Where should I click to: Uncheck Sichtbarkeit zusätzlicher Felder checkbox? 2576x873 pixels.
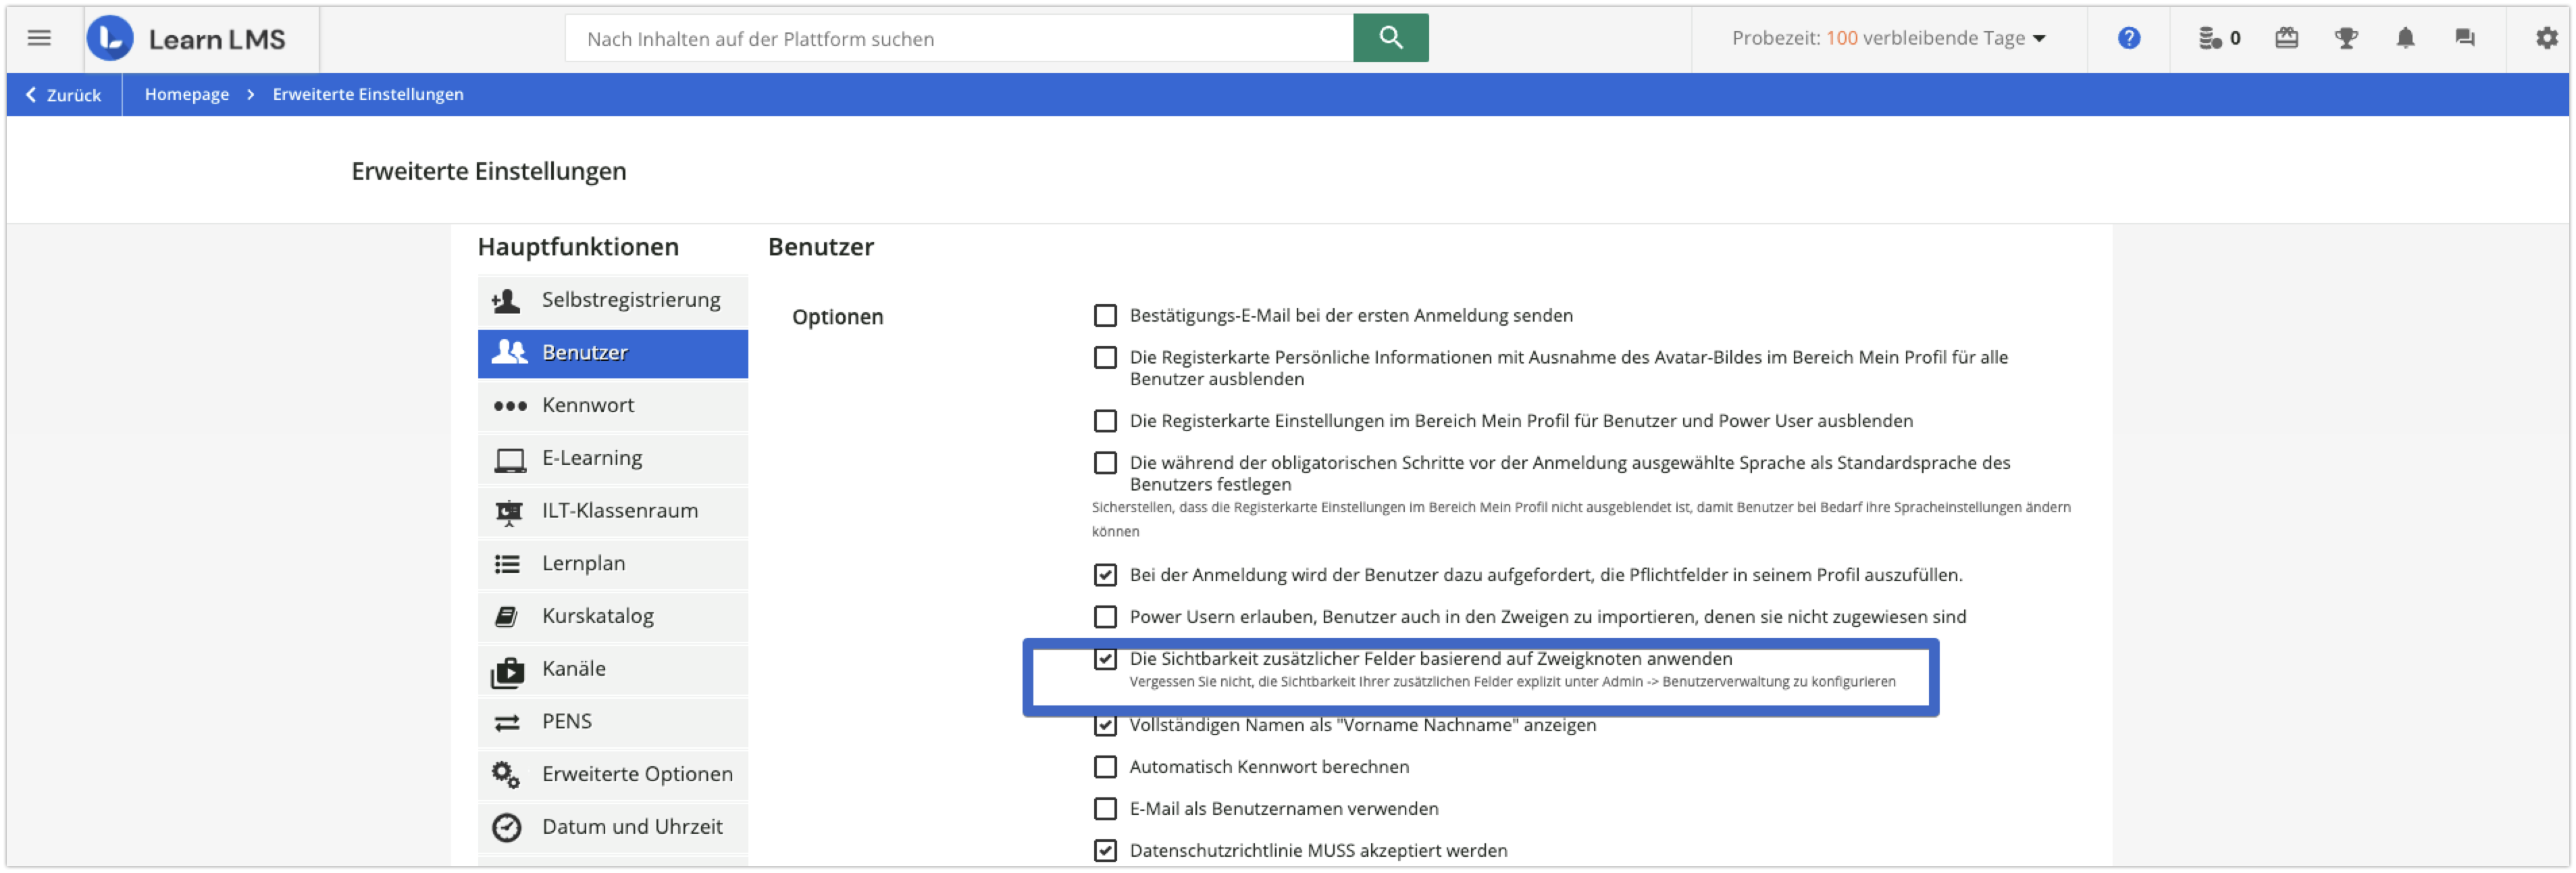click(x=1105, y=659)
